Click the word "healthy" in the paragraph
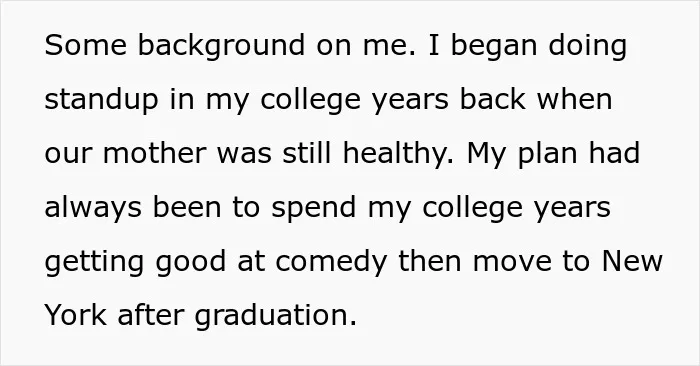 [x=396, y=155]
